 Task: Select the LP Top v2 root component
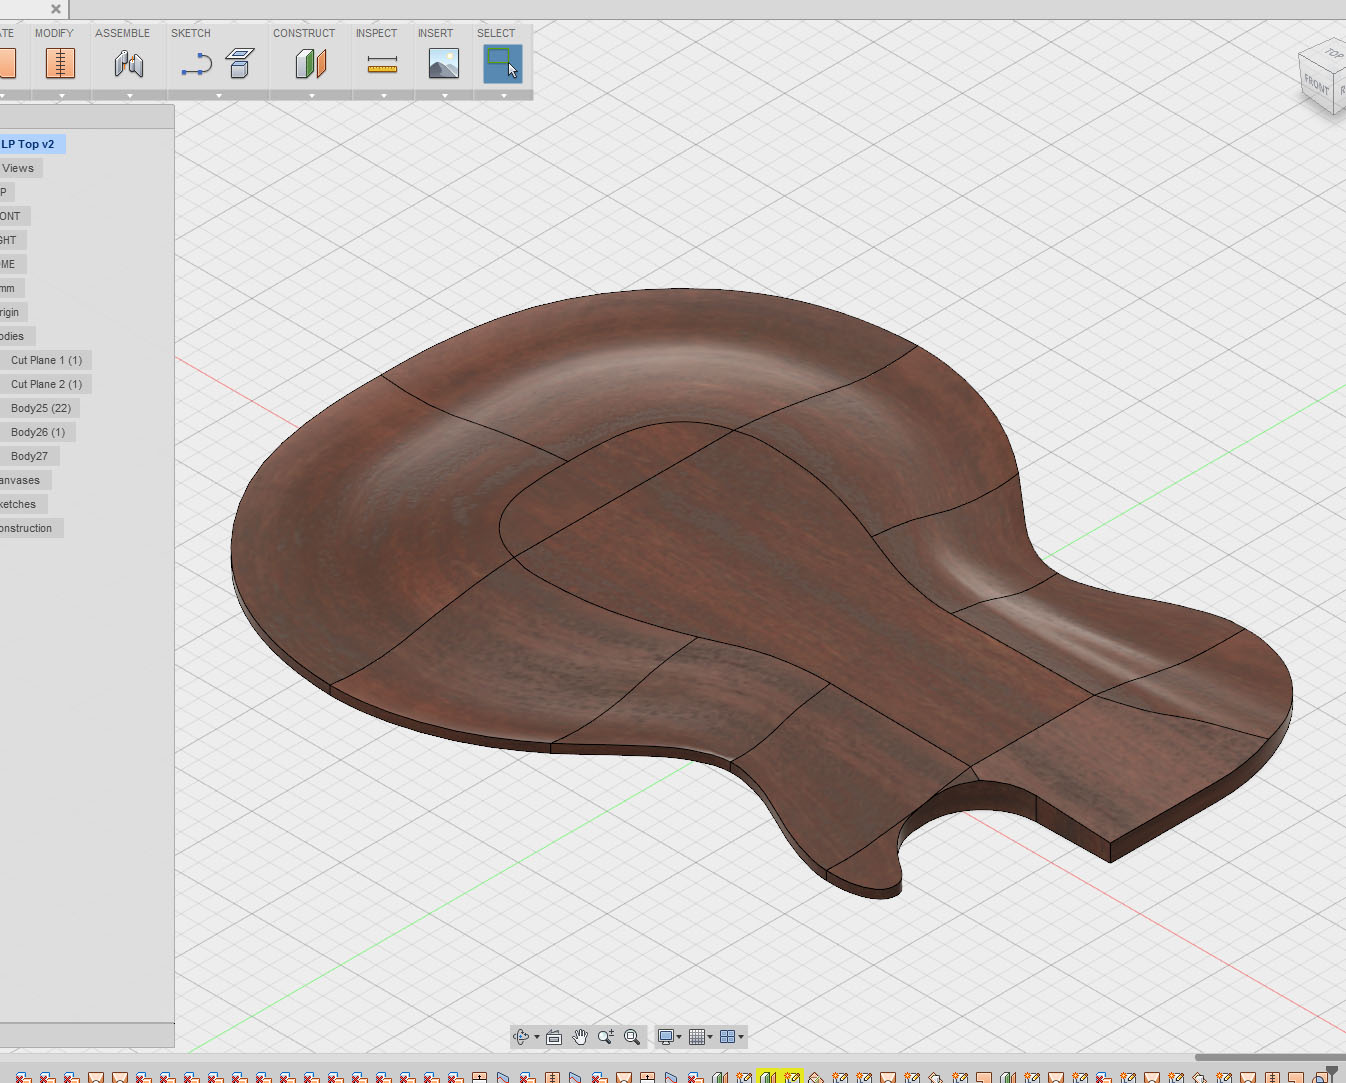32,144
